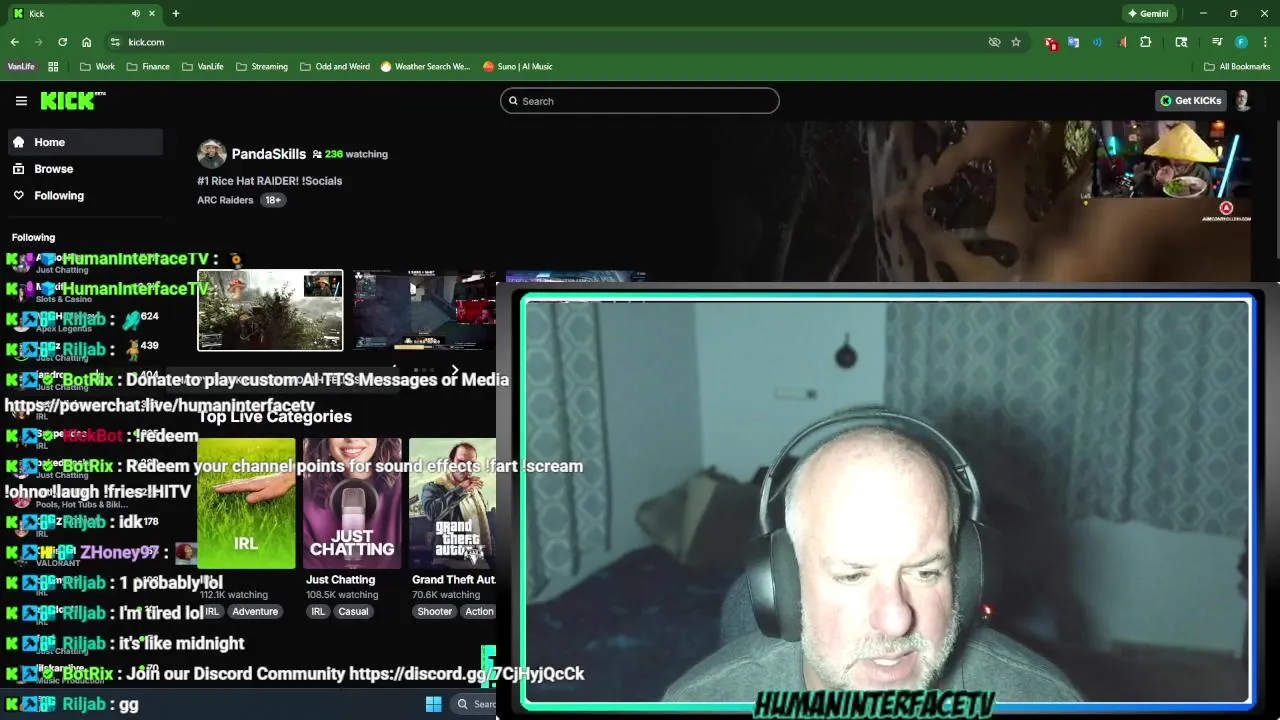The image size is (1280, 720).
Task: Open a new browser tab
Action: (x=176, y=13)
